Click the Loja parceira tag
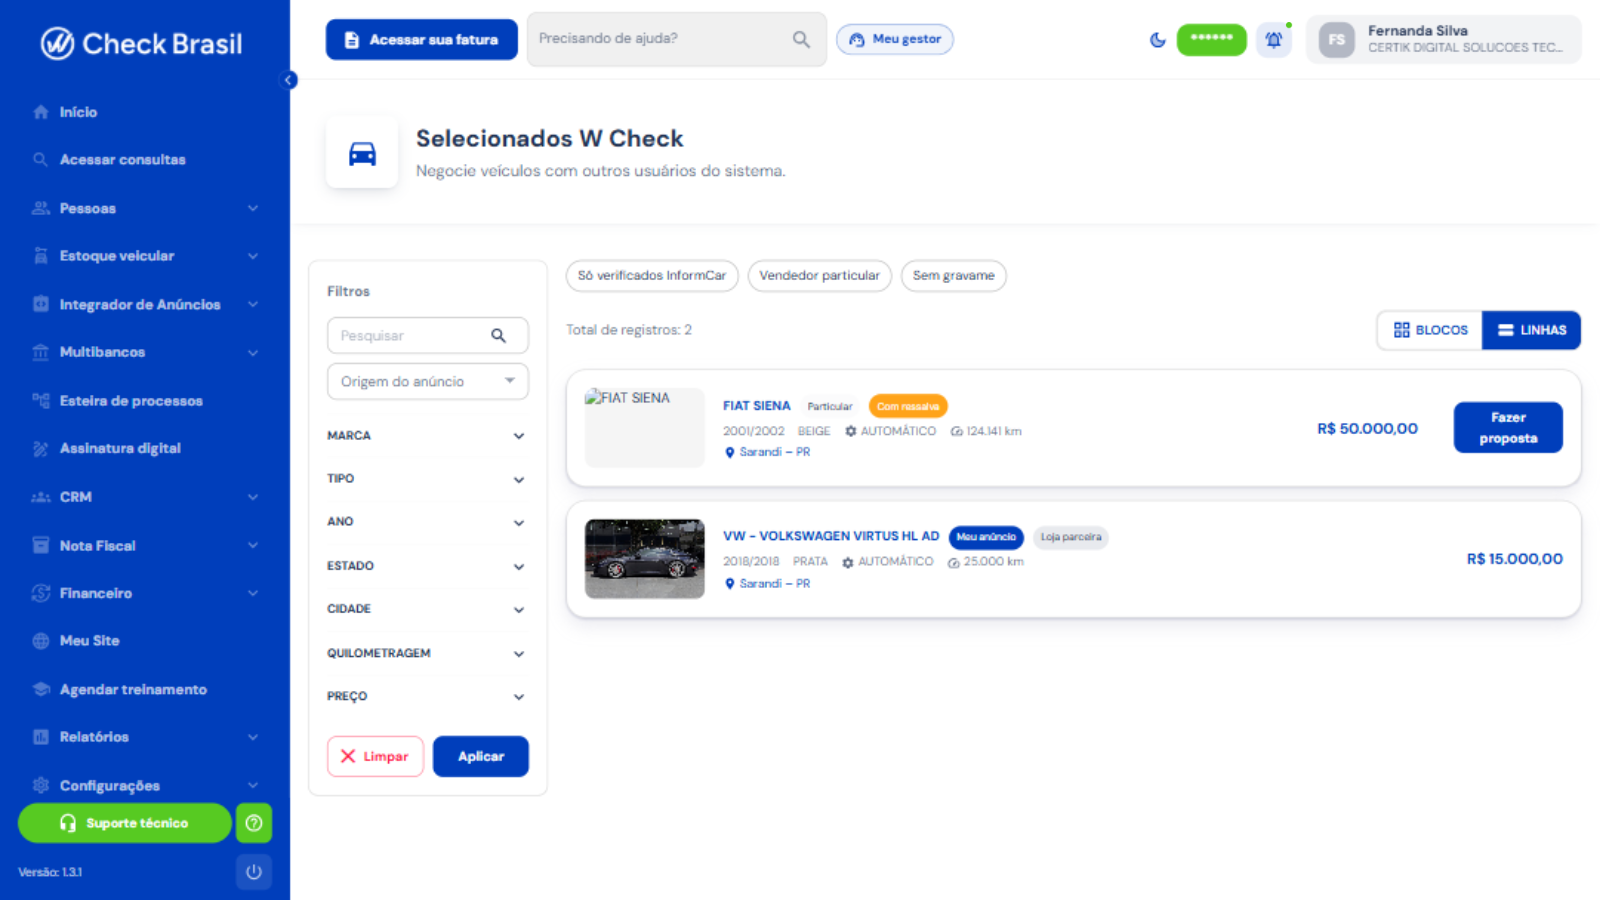 [x=1070, y=537]
